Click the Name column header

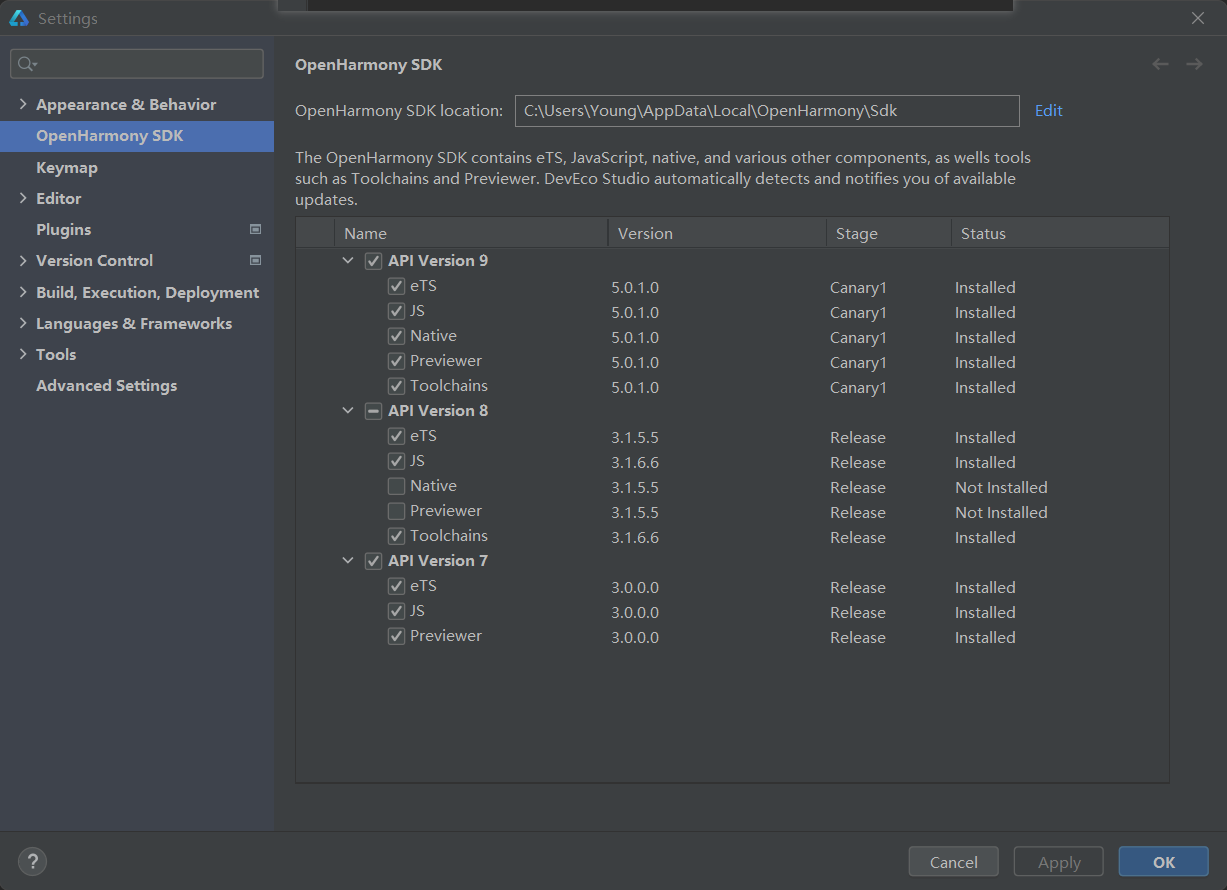(x=471, y=233)
